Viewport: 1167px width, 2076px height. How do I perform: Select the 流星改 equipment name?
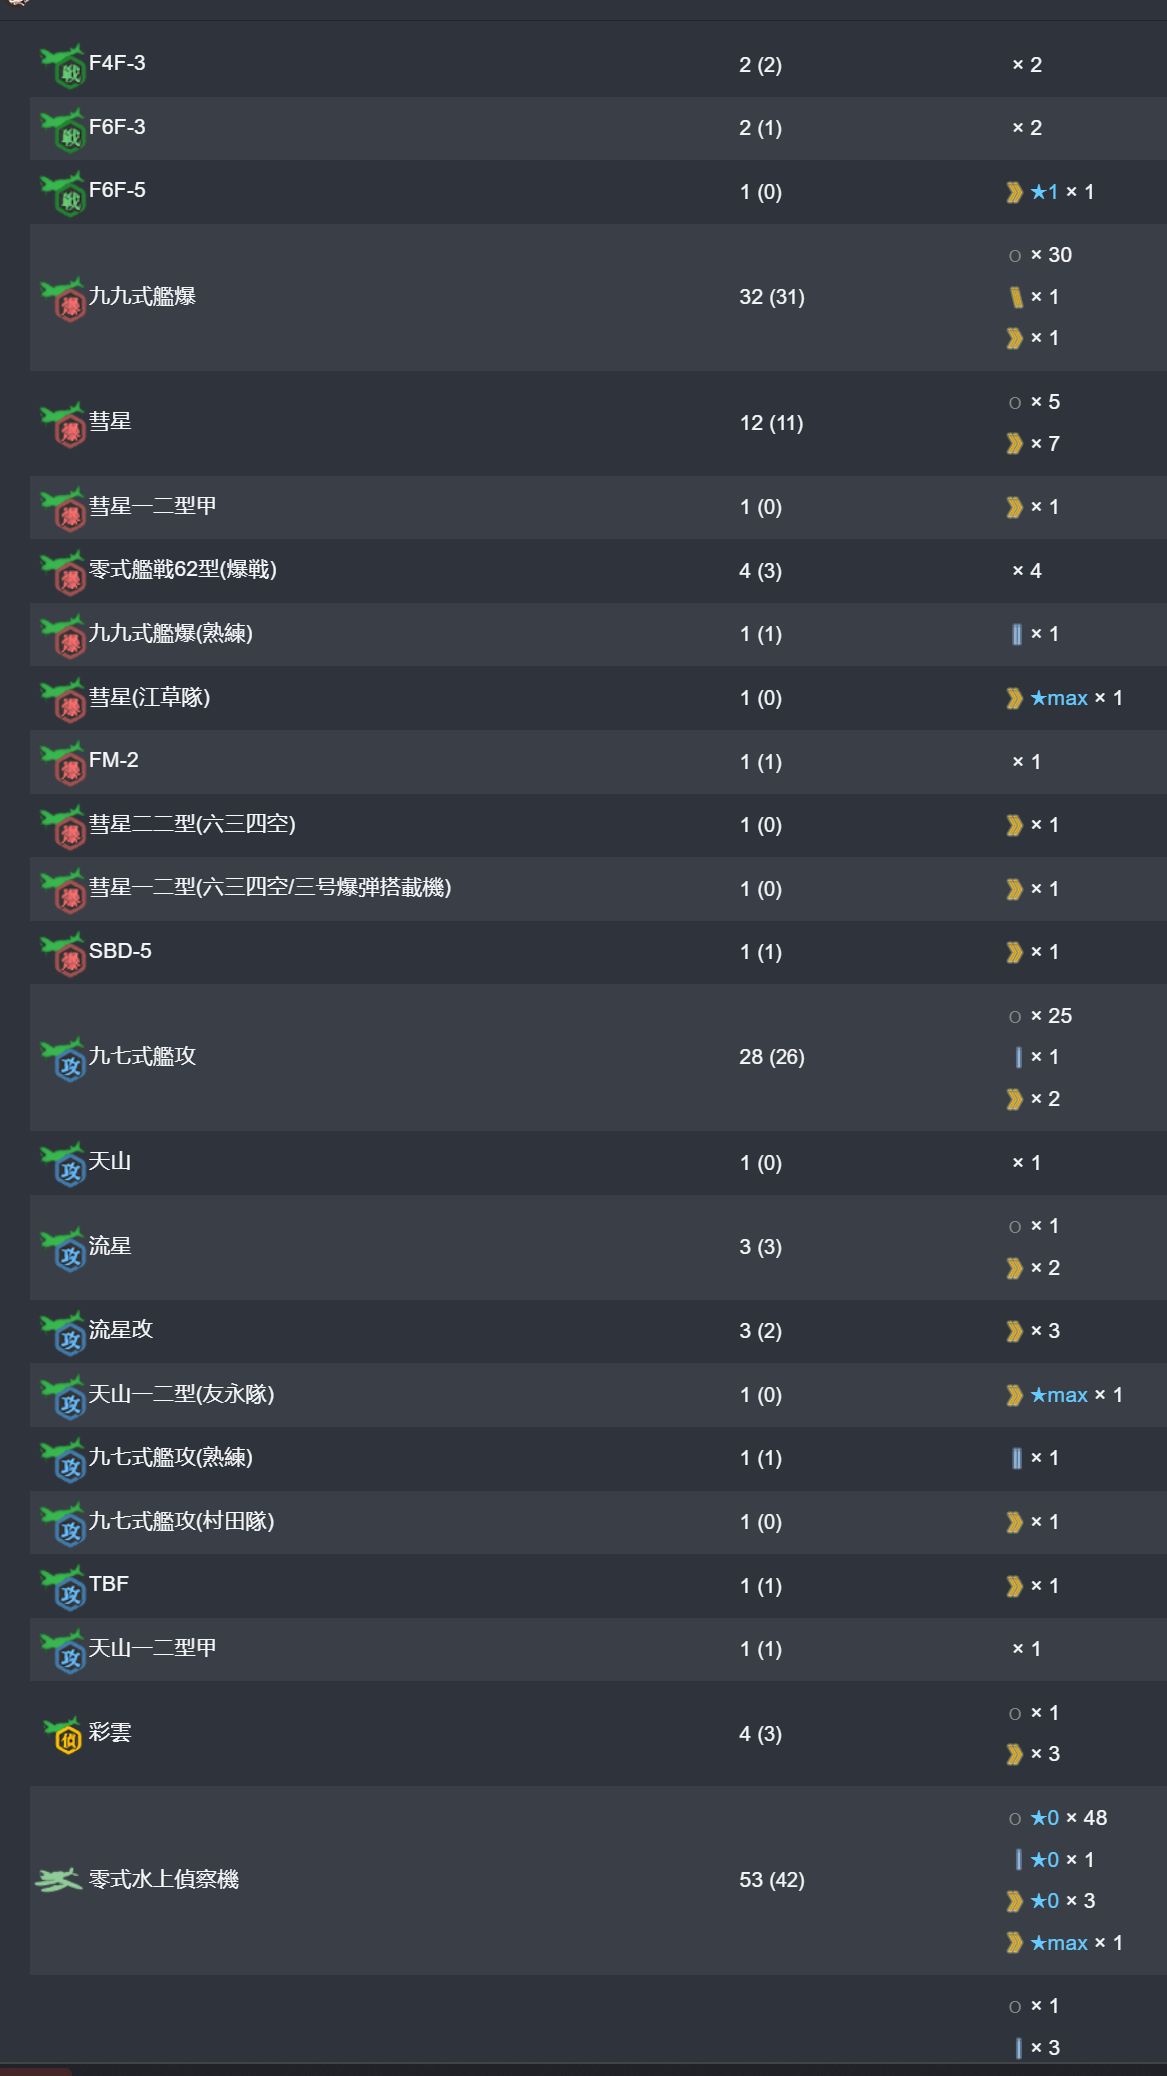coord(121,1330)
